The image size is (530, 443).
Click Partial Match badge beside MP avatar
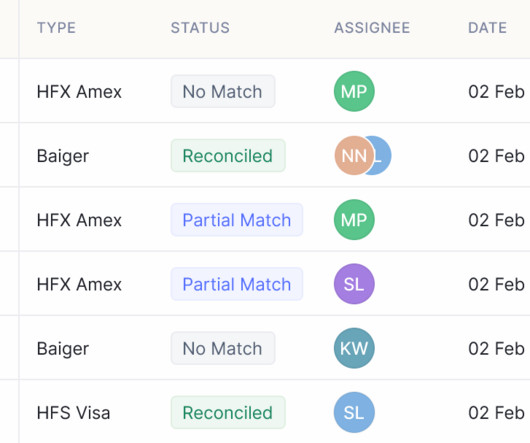pos(237,220)
